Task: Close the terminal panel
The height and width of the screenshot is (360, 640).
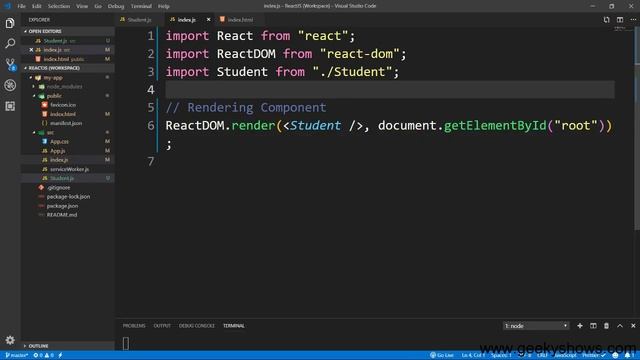Action: [x=633, y=326]
